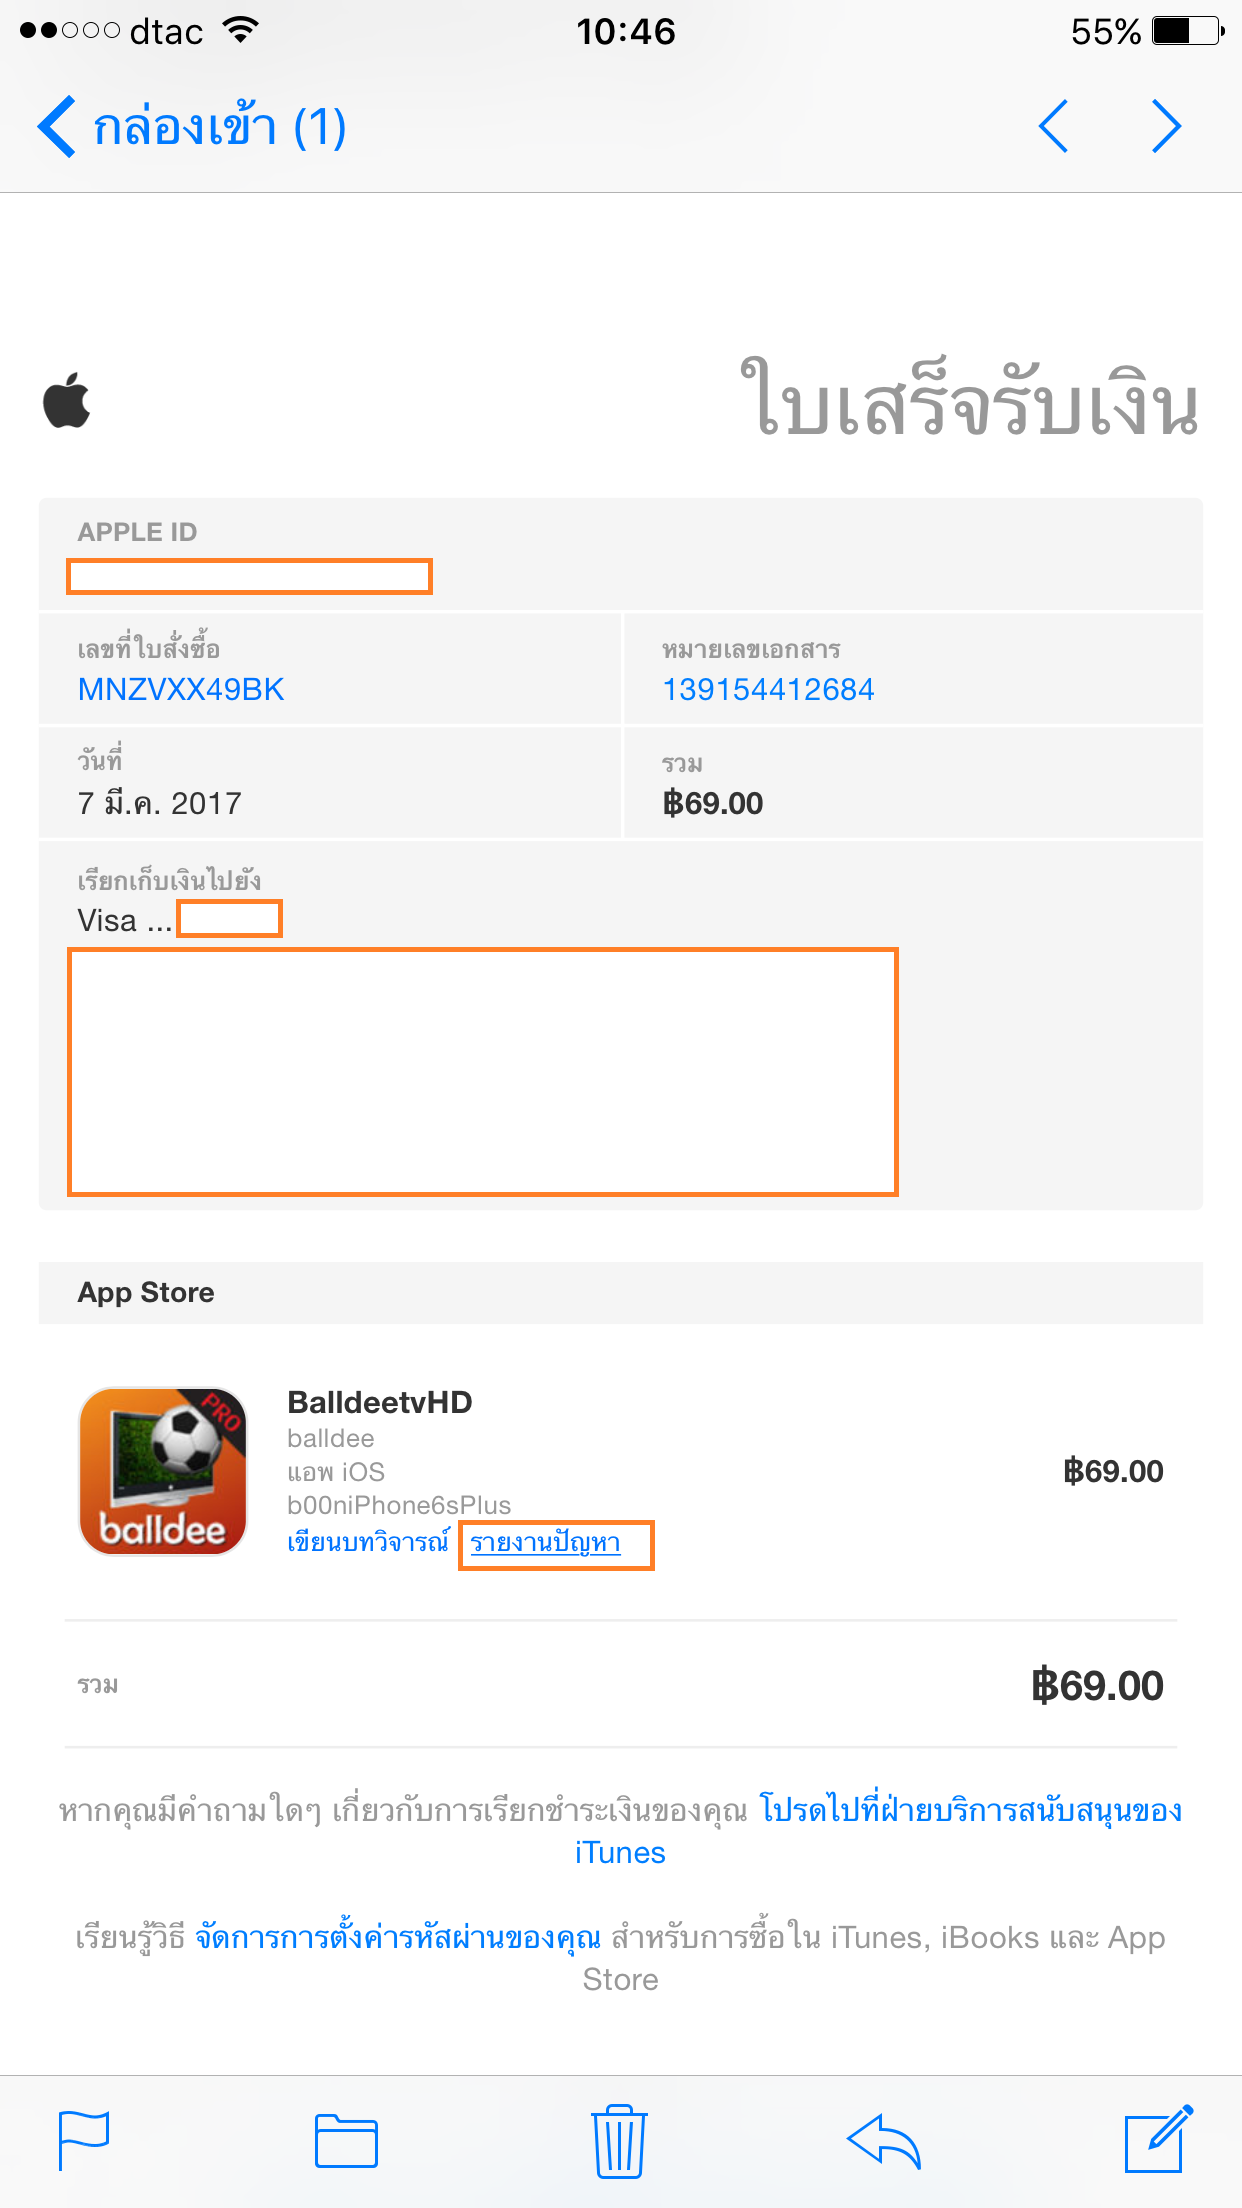The image size is (1242, 2208).
Task: Open the จัดการการตั้งค่ารหัสผ่านของคุณ link
Action: coord(398,1938)
